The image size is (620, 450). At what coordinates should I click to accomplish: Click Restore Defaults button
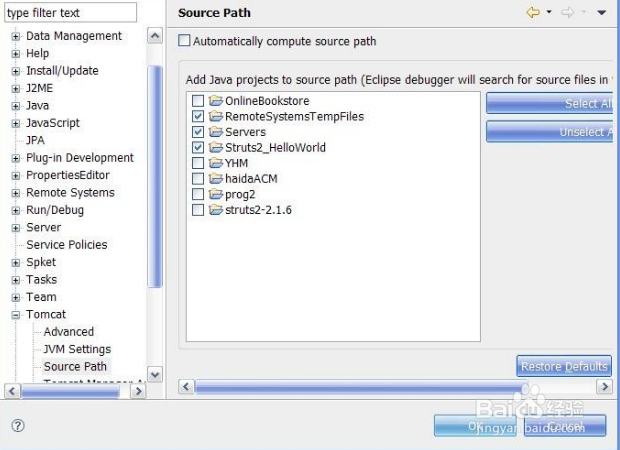point(564,366)
